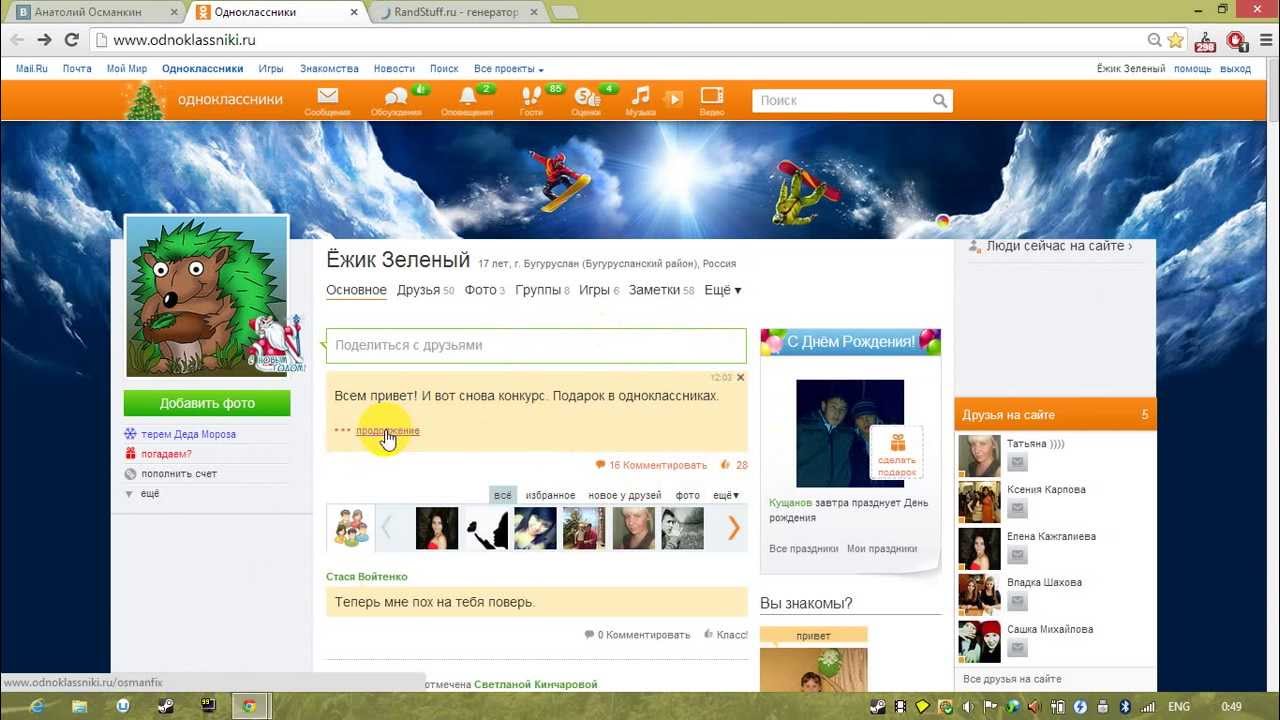Screen dimensions: 1280x720
Task: Click the продолжение link in the status
Action: pos(388,431)
